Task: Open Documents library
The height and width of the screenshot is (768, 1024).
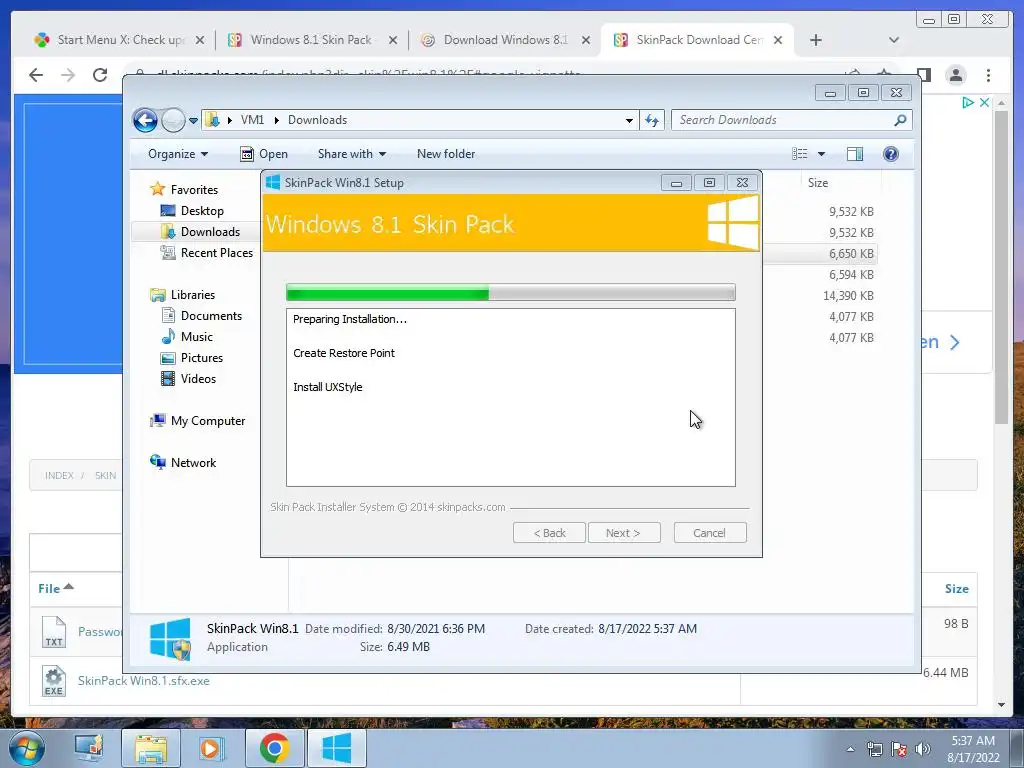Action: pyautogui.click(x=202, y=315)
